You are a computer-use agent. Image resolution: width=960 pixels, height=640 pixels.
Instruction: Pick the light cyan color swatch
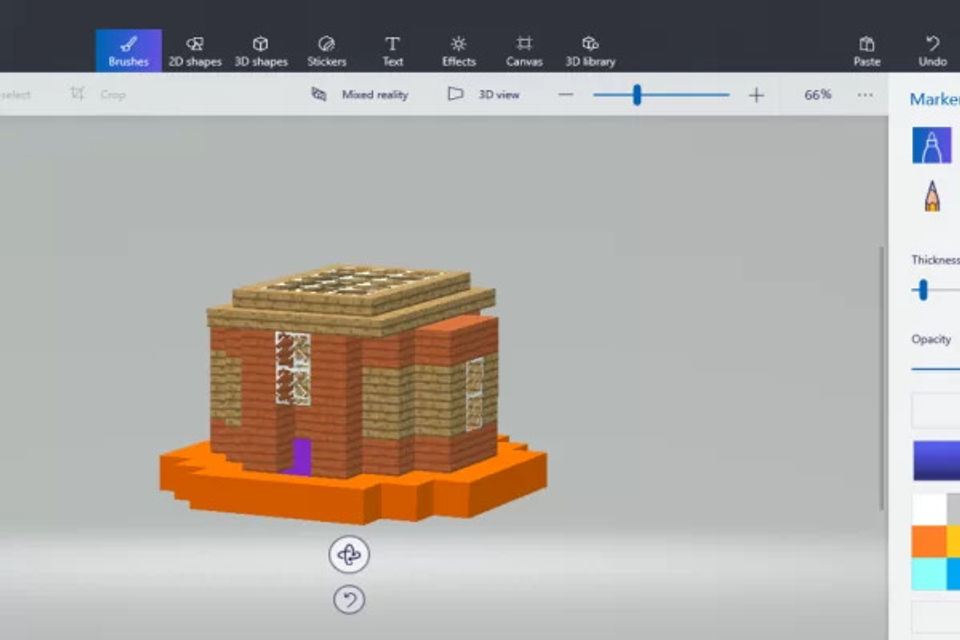929,574
